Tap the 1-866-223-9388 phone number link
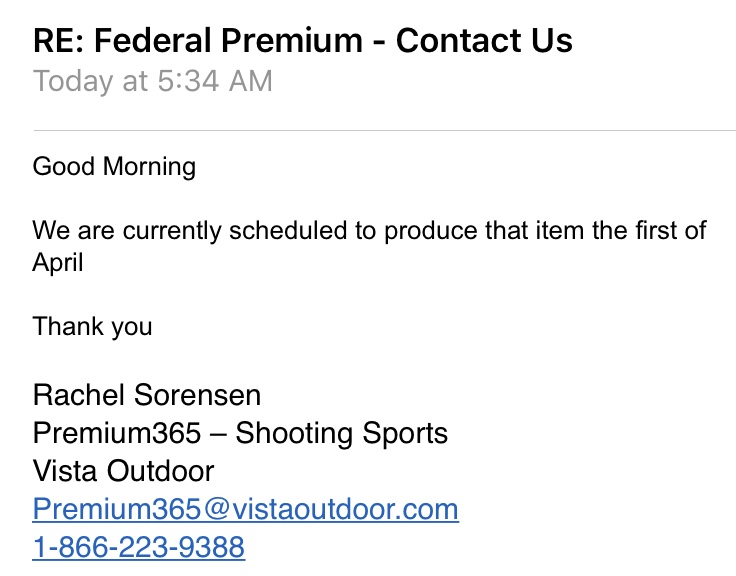736x576 pixels. pyautogui.click(x=138, y=547)
